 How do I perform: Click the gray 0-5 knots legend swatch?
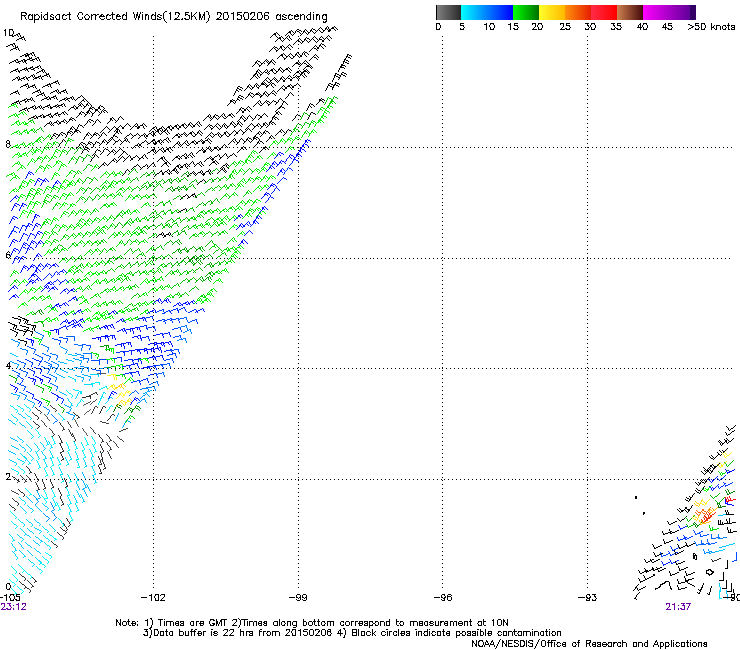[x=448, y=12]
